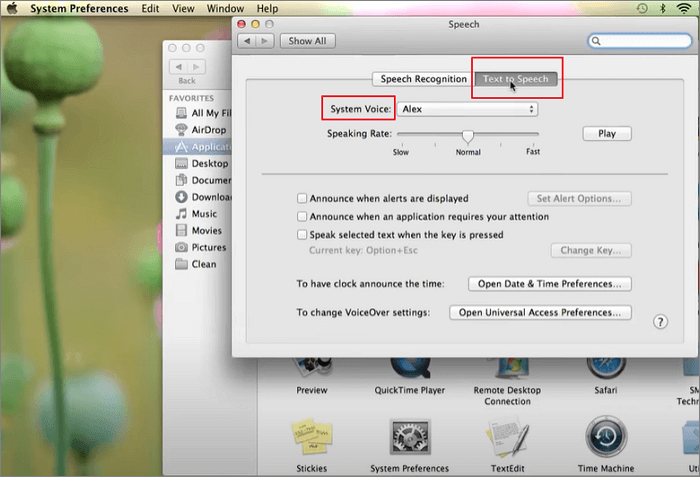Switch to the Speech Recognition tab
Viewport: 700px width, 477px height.
pos(423,79)
